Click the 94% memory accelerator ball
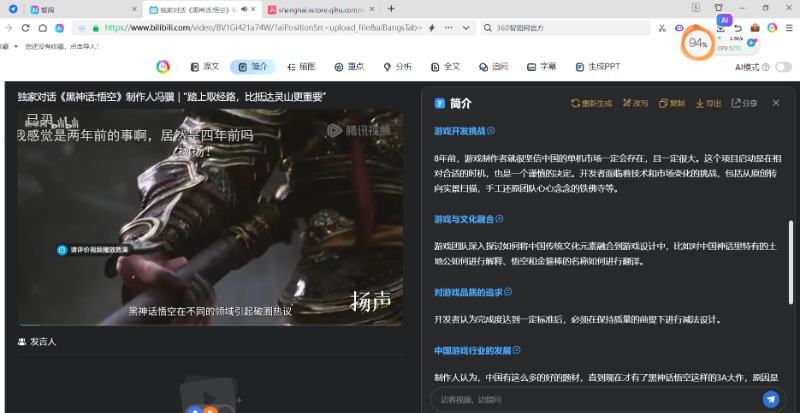This screenshot has height=413, width=800. tap(697, 44)
